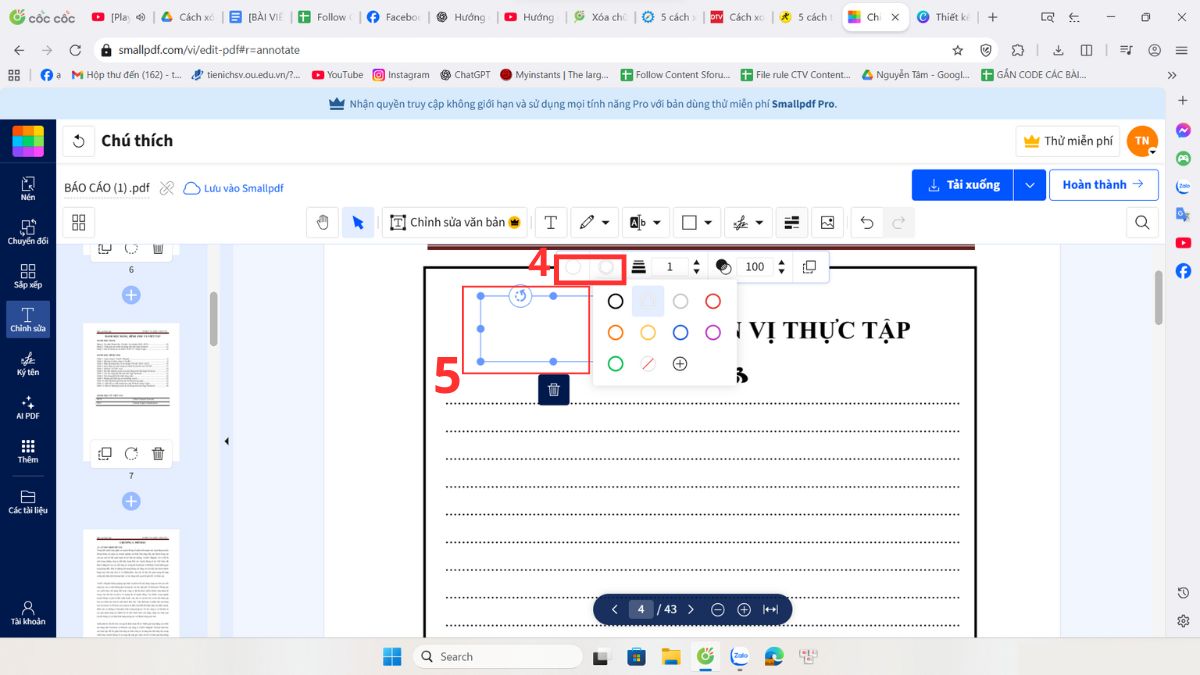The width and height of the screenshot is (1200, 675).
Task: Choose the add text T tool
Action: coord(550,222)
